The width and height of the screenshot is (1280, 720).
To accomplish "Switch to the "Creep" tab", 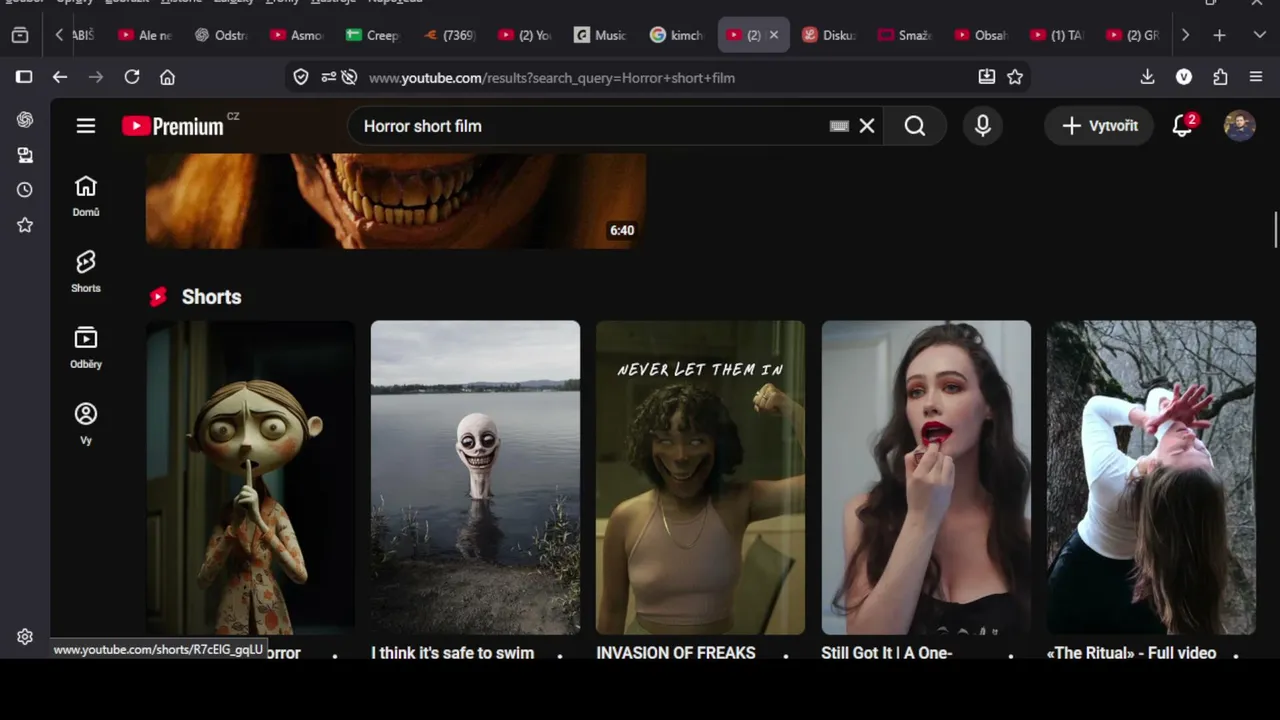I will point(374,35).
